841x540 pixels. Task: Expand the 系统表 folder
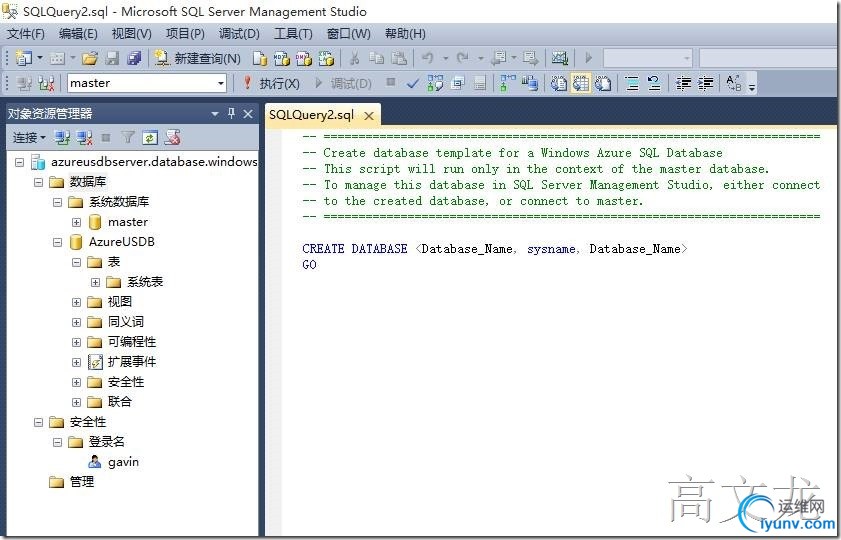click(x=95, y=282)
